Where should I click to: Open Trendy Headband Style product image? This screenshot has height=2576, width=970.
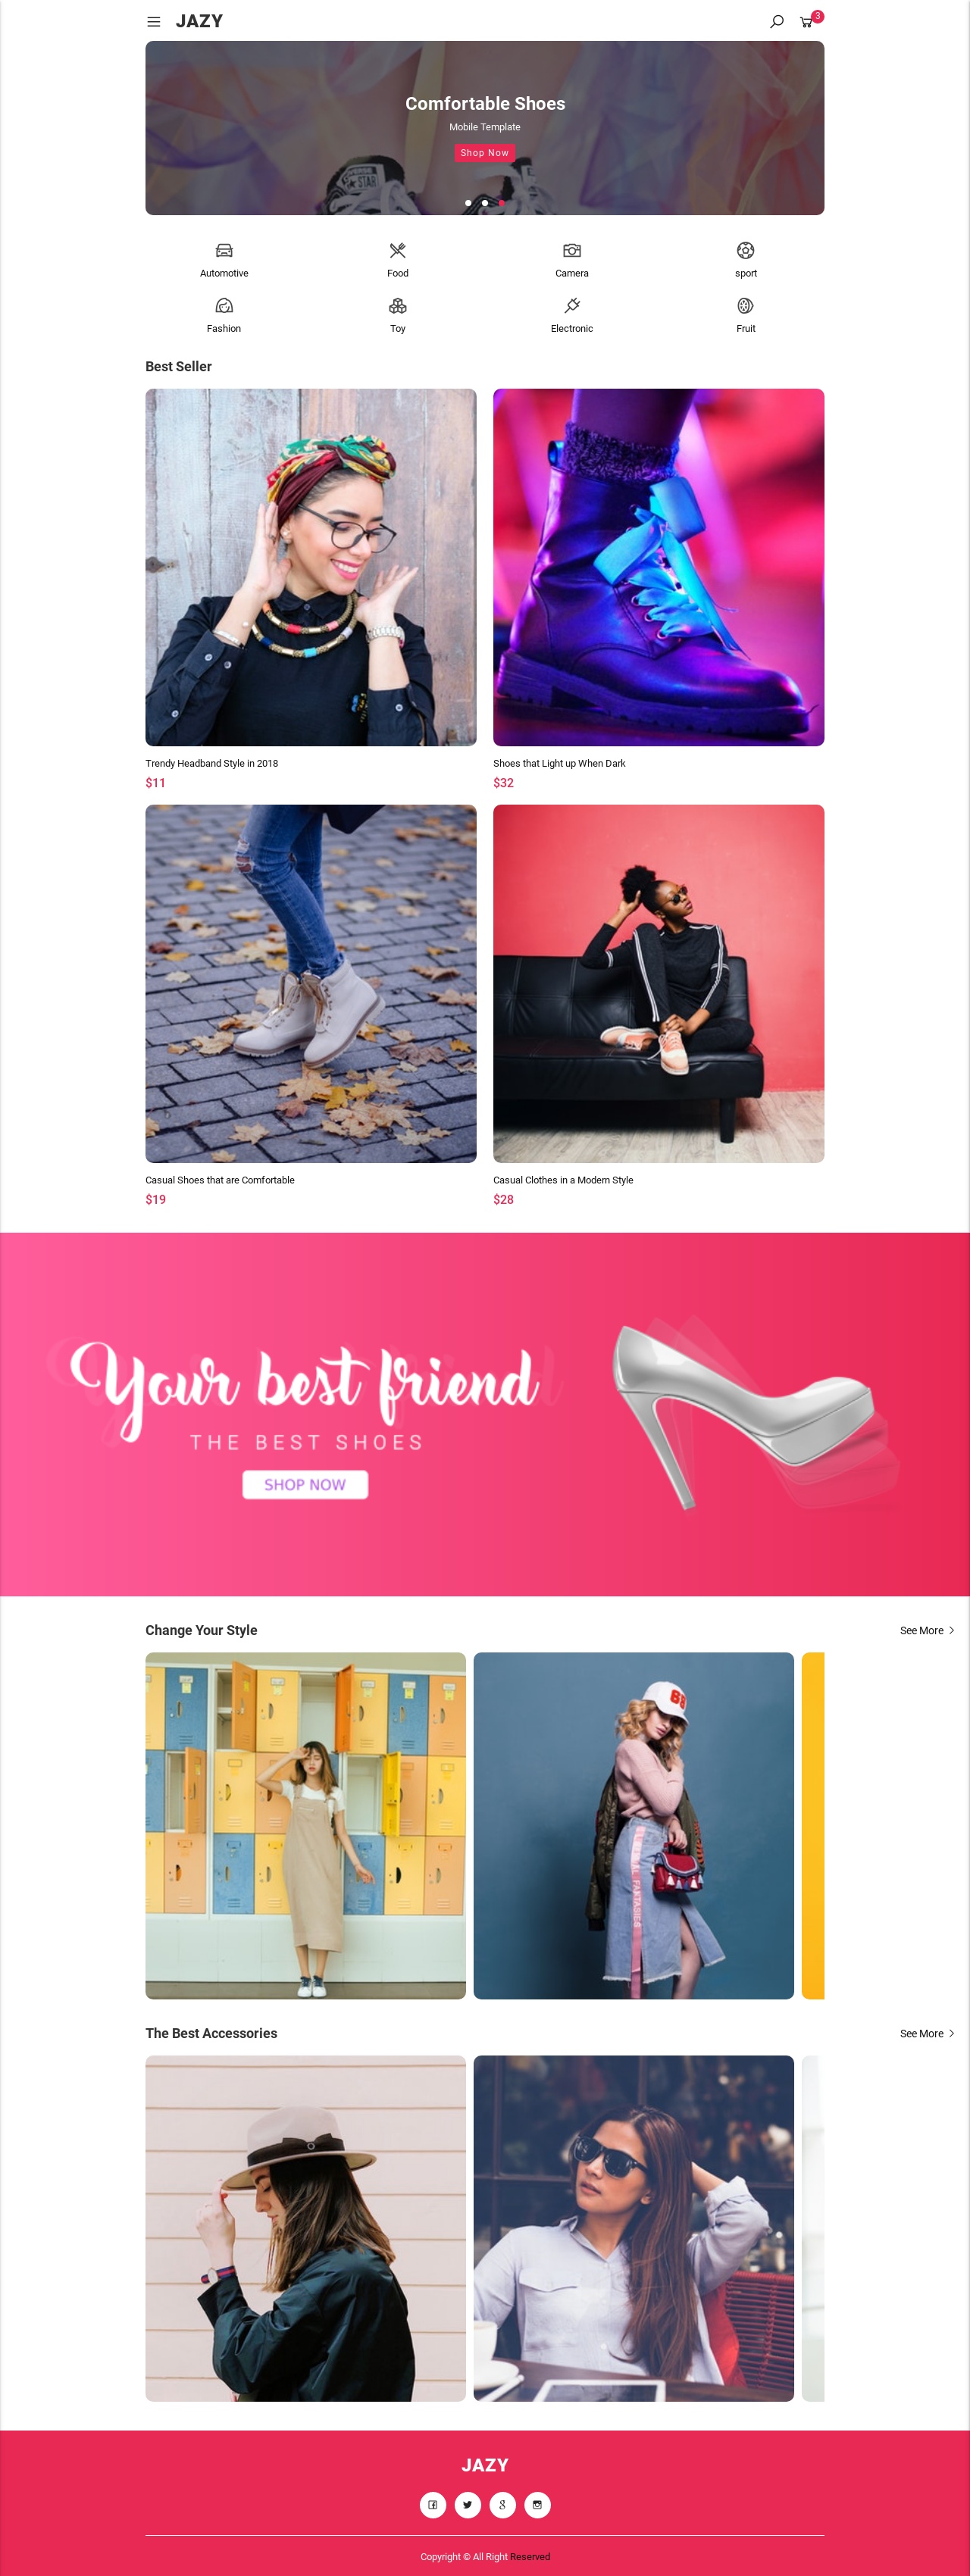click(311, 567)
